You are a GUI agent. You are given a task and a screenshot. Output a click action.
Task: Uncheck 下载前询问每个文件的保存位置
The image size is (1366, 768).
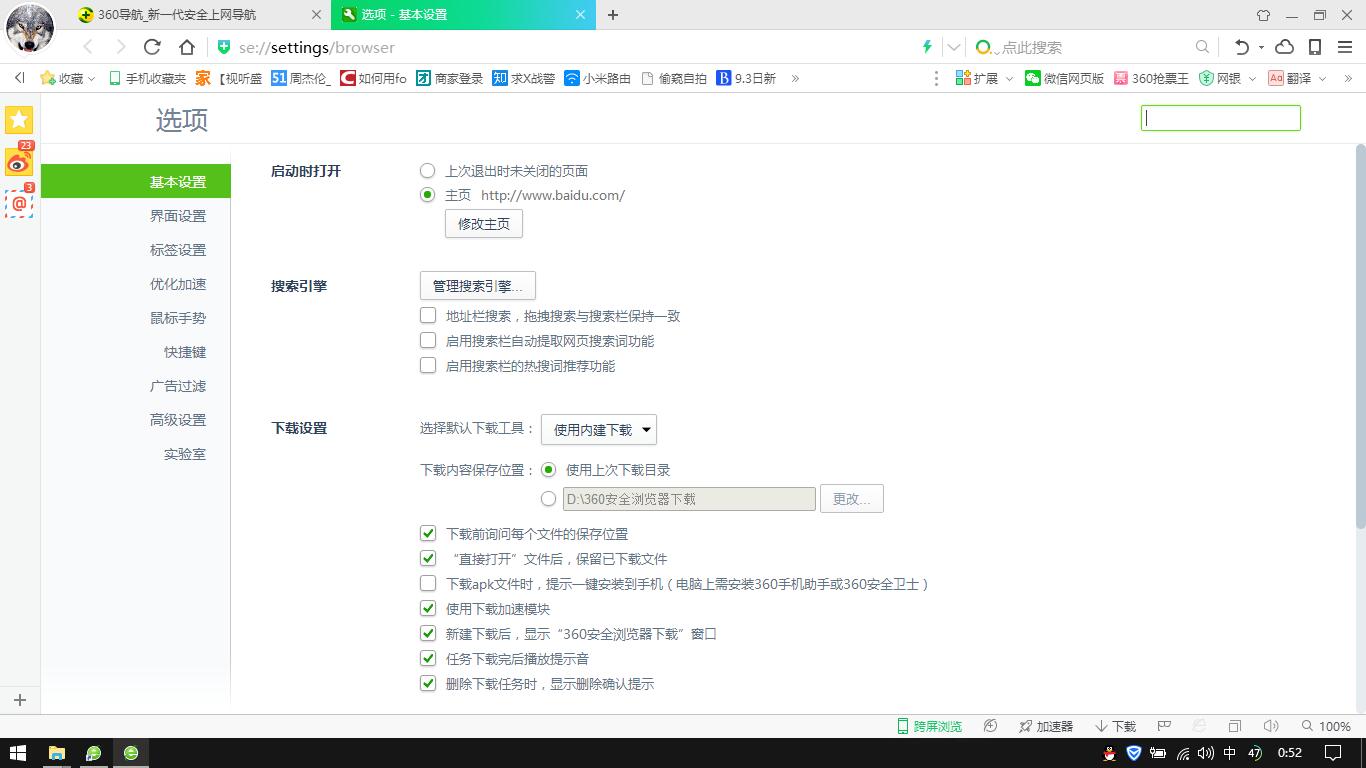click(x=428, y=534)
